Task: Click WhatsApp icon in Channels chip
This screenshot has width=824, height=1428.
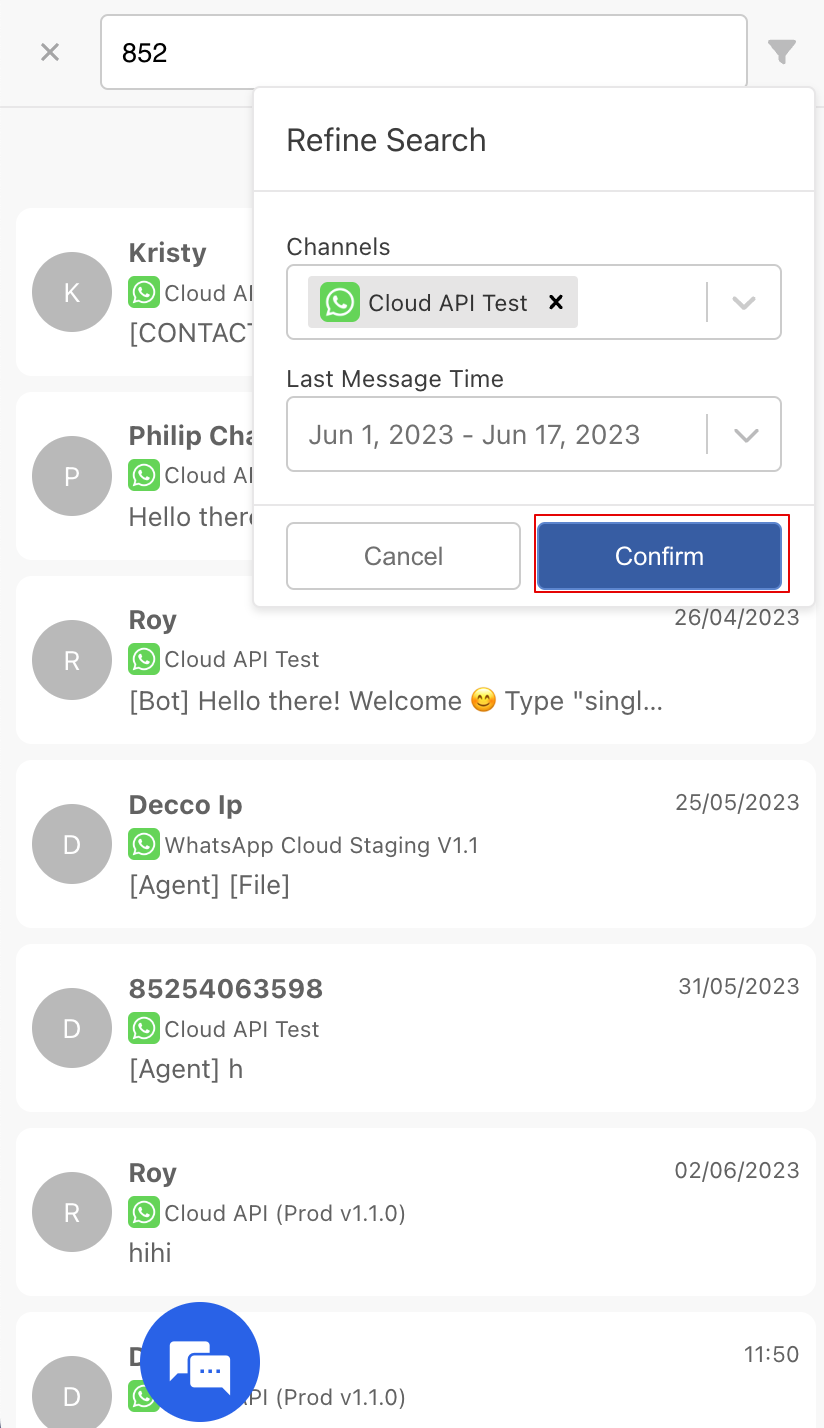Action: coord(339,302)
